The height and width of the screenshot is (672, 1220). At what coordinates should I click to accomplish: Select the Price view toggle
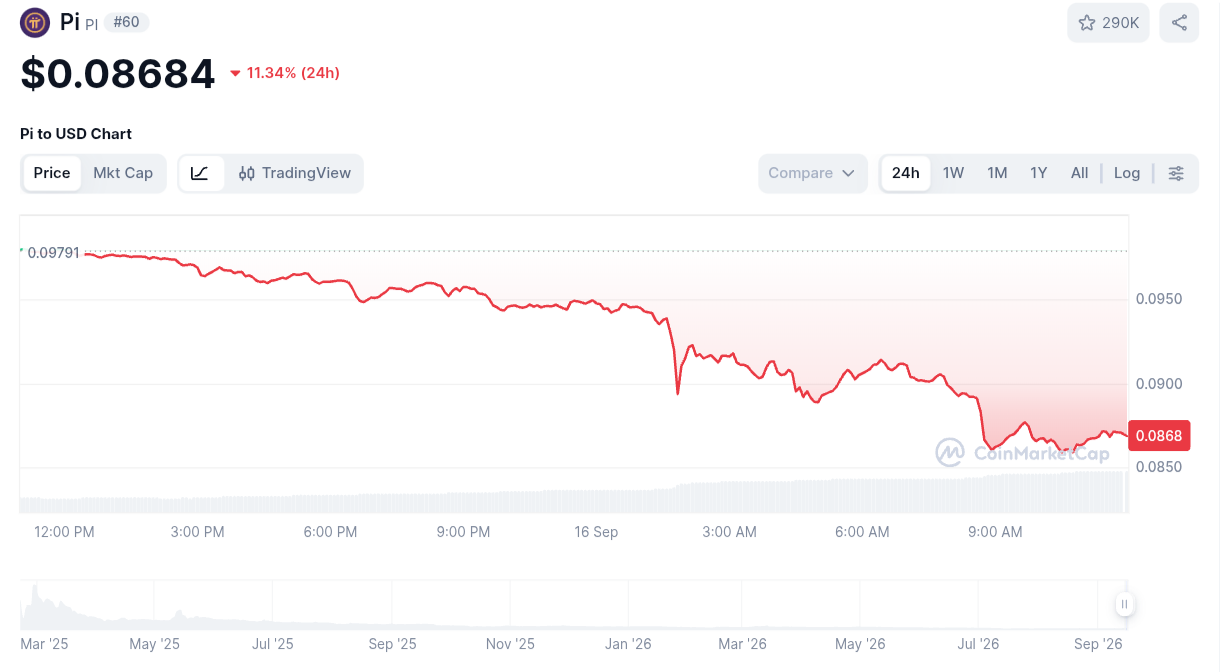pos(52,173)
